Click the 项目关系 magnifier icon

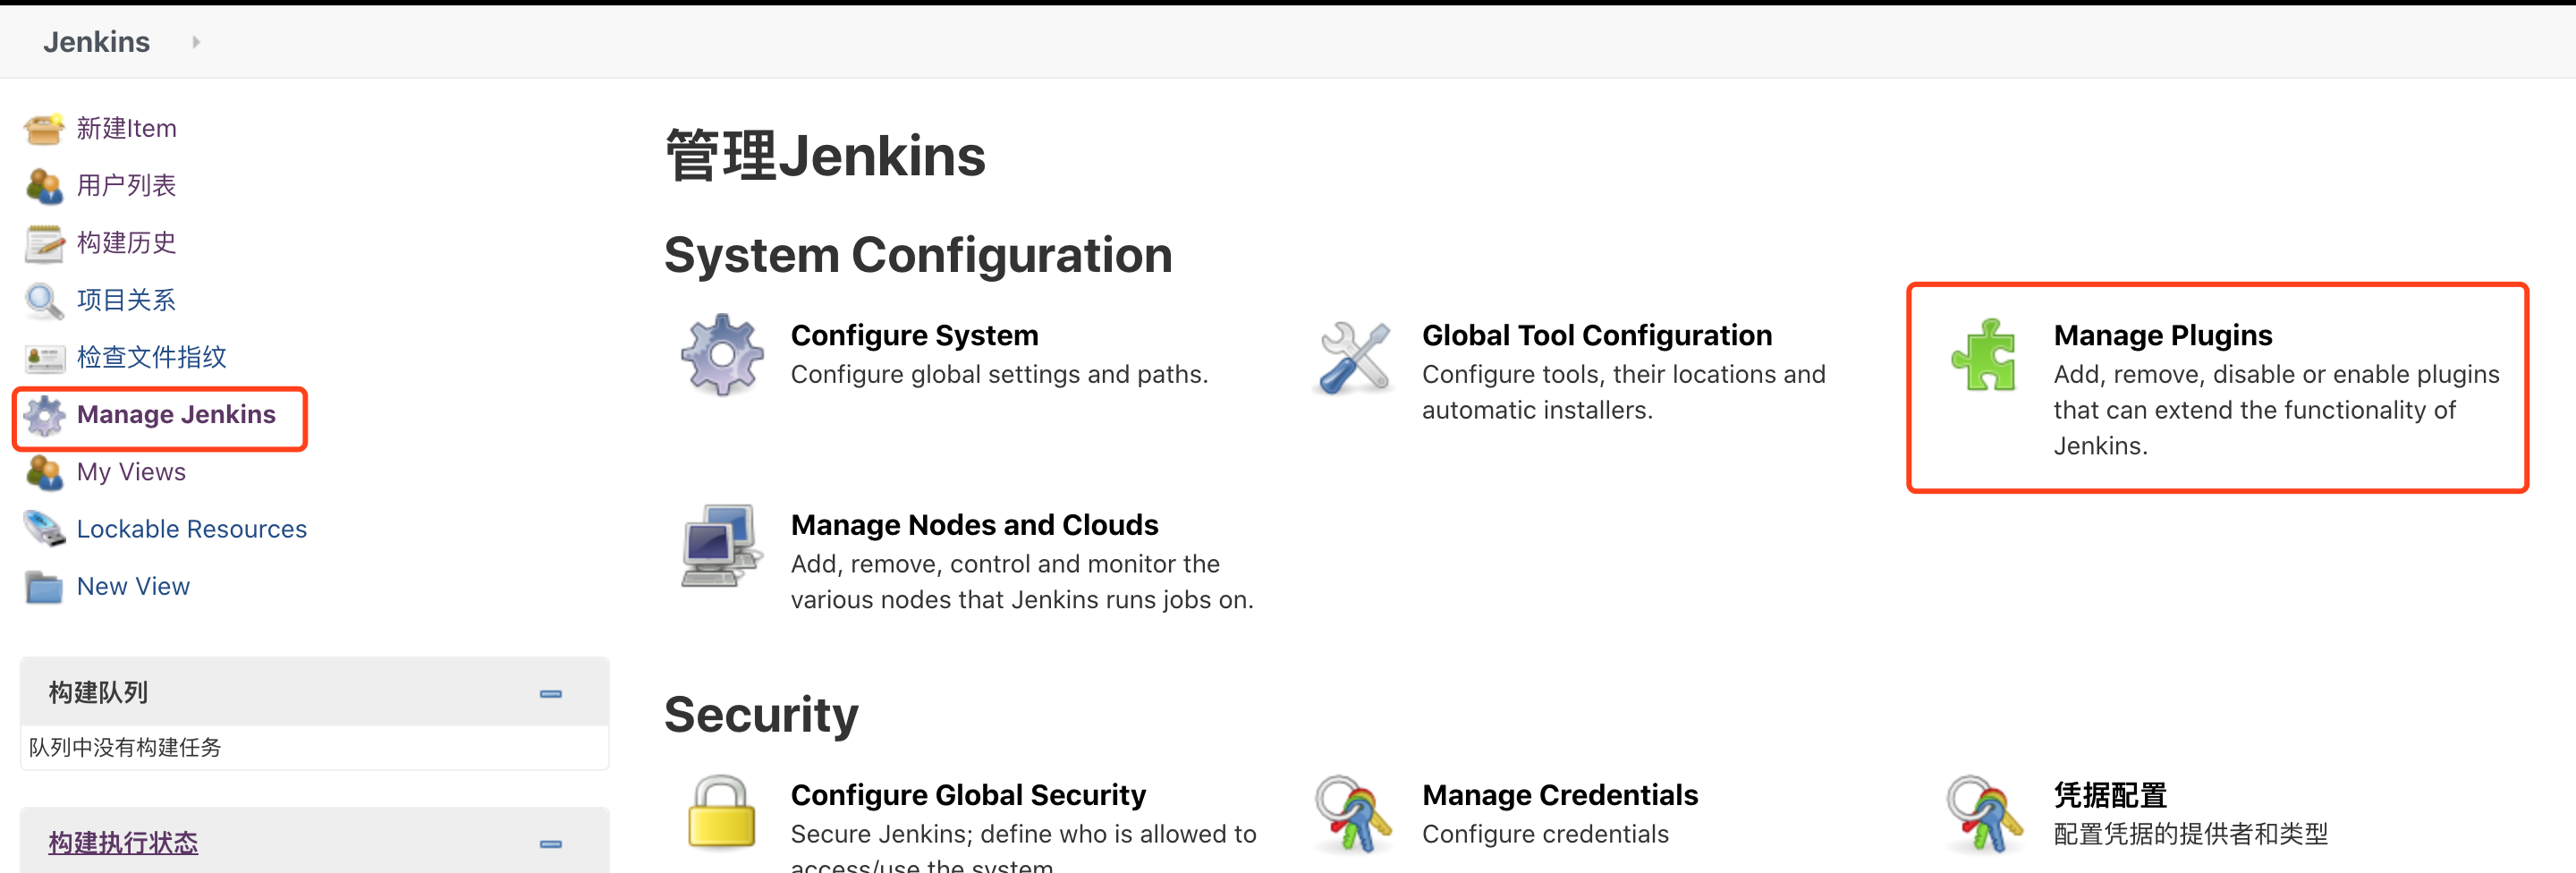(44, 299)
